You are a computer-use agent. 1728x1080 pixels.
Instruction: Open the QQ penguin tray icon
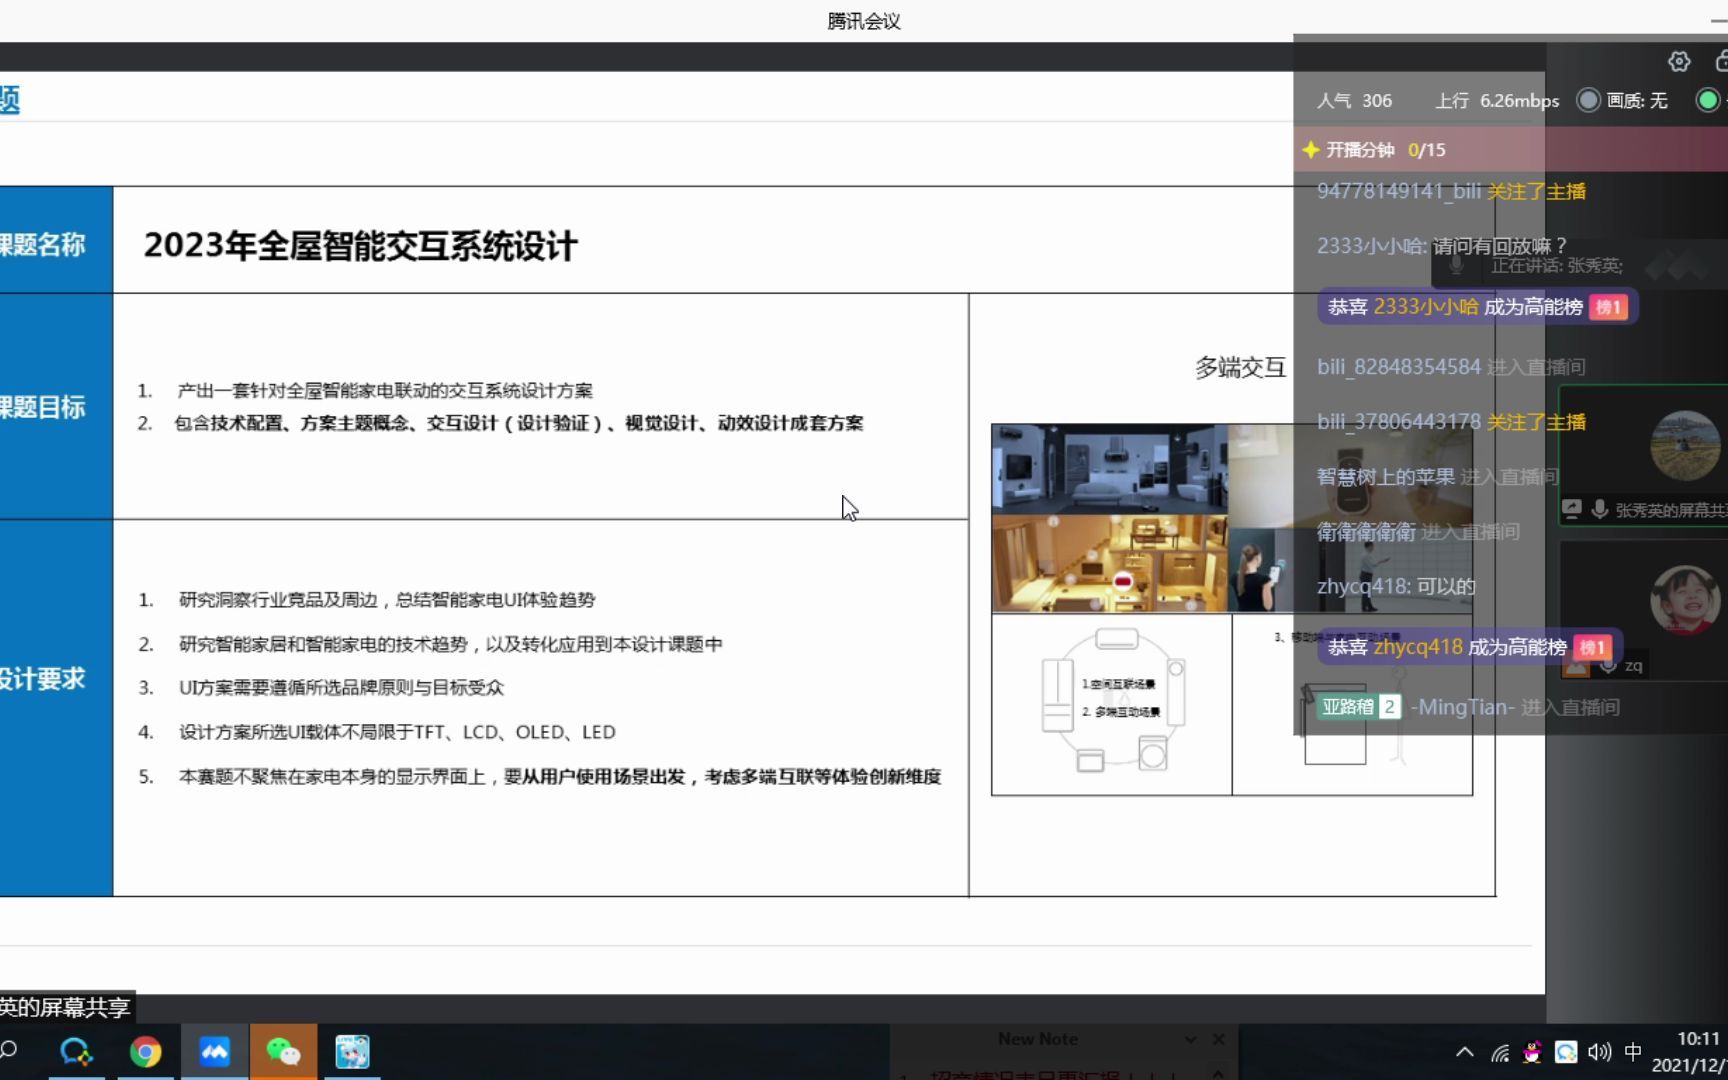pyautogui.click(x=1532, y=1052)
